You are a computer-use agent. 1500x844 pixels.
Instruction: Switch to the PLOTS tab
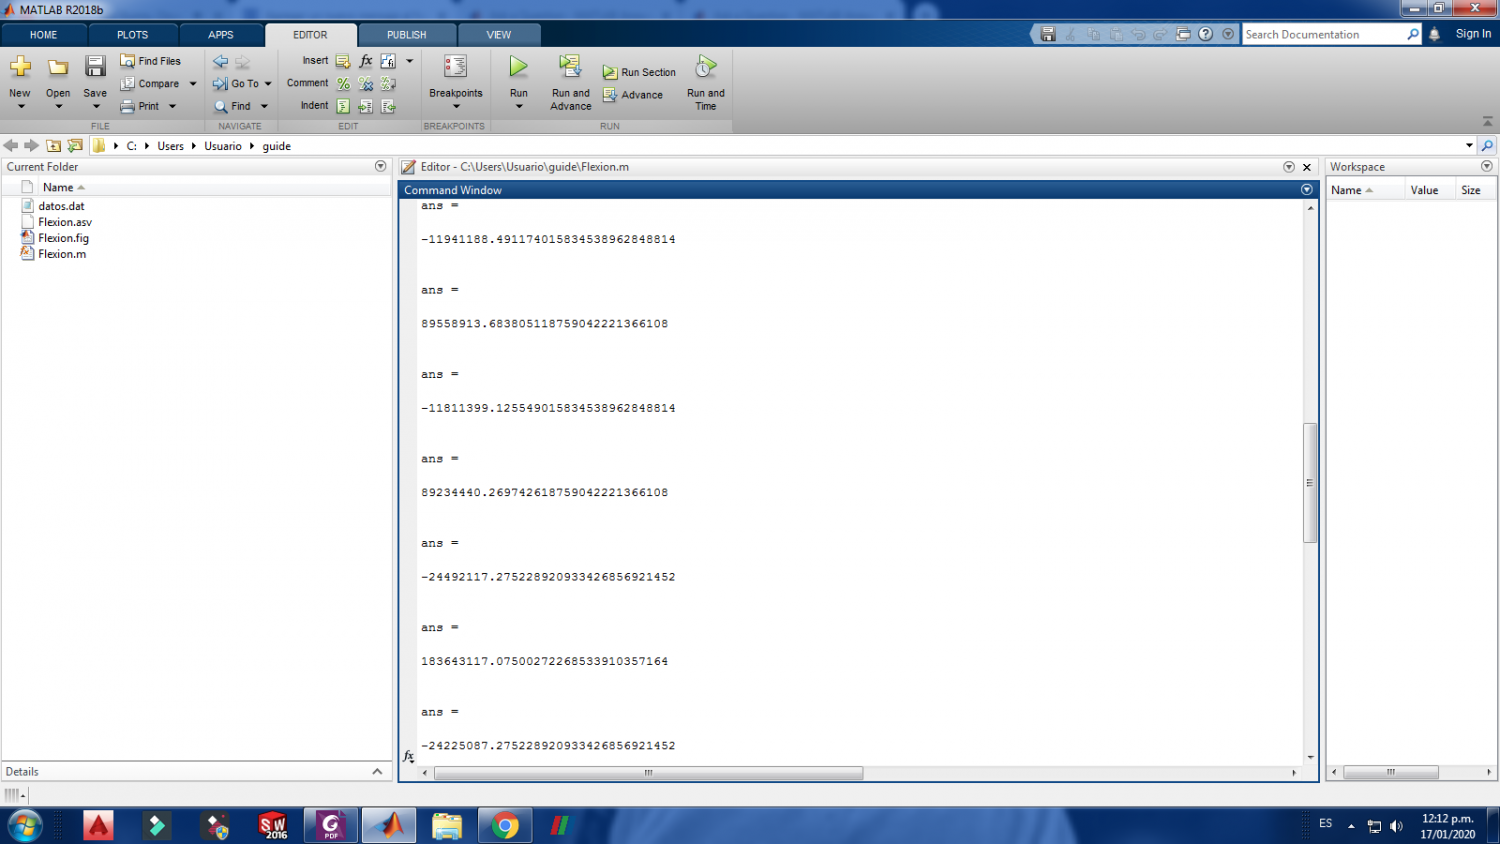[x=133, y=35]
